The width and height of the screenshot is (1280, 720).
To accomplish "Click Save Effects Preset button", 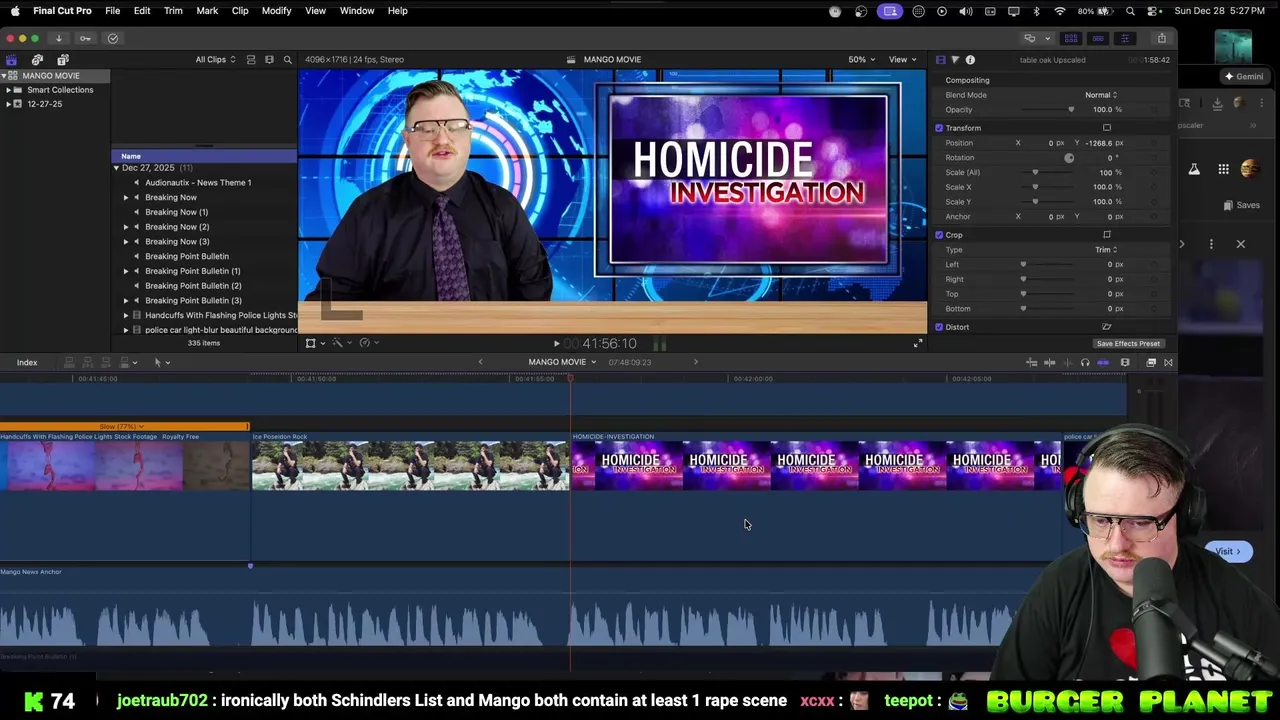I will (1128, 344).
